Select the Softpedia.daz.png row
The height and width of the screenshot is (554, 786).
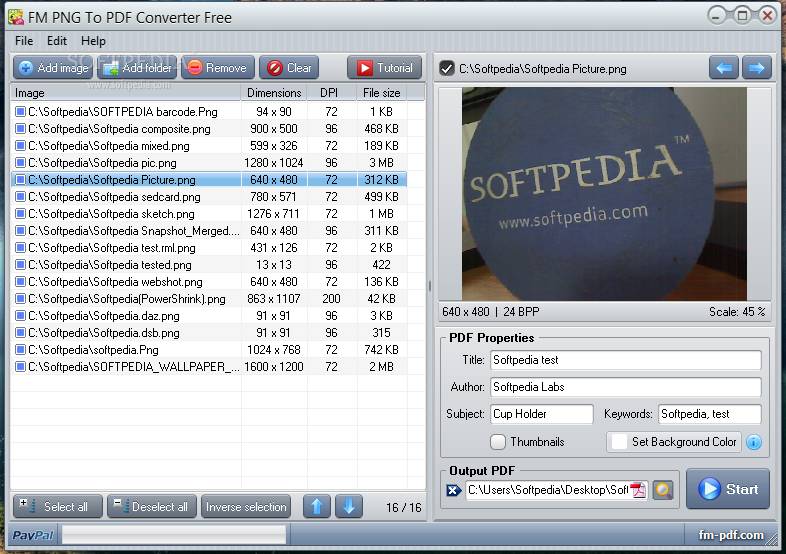point(209,316)
